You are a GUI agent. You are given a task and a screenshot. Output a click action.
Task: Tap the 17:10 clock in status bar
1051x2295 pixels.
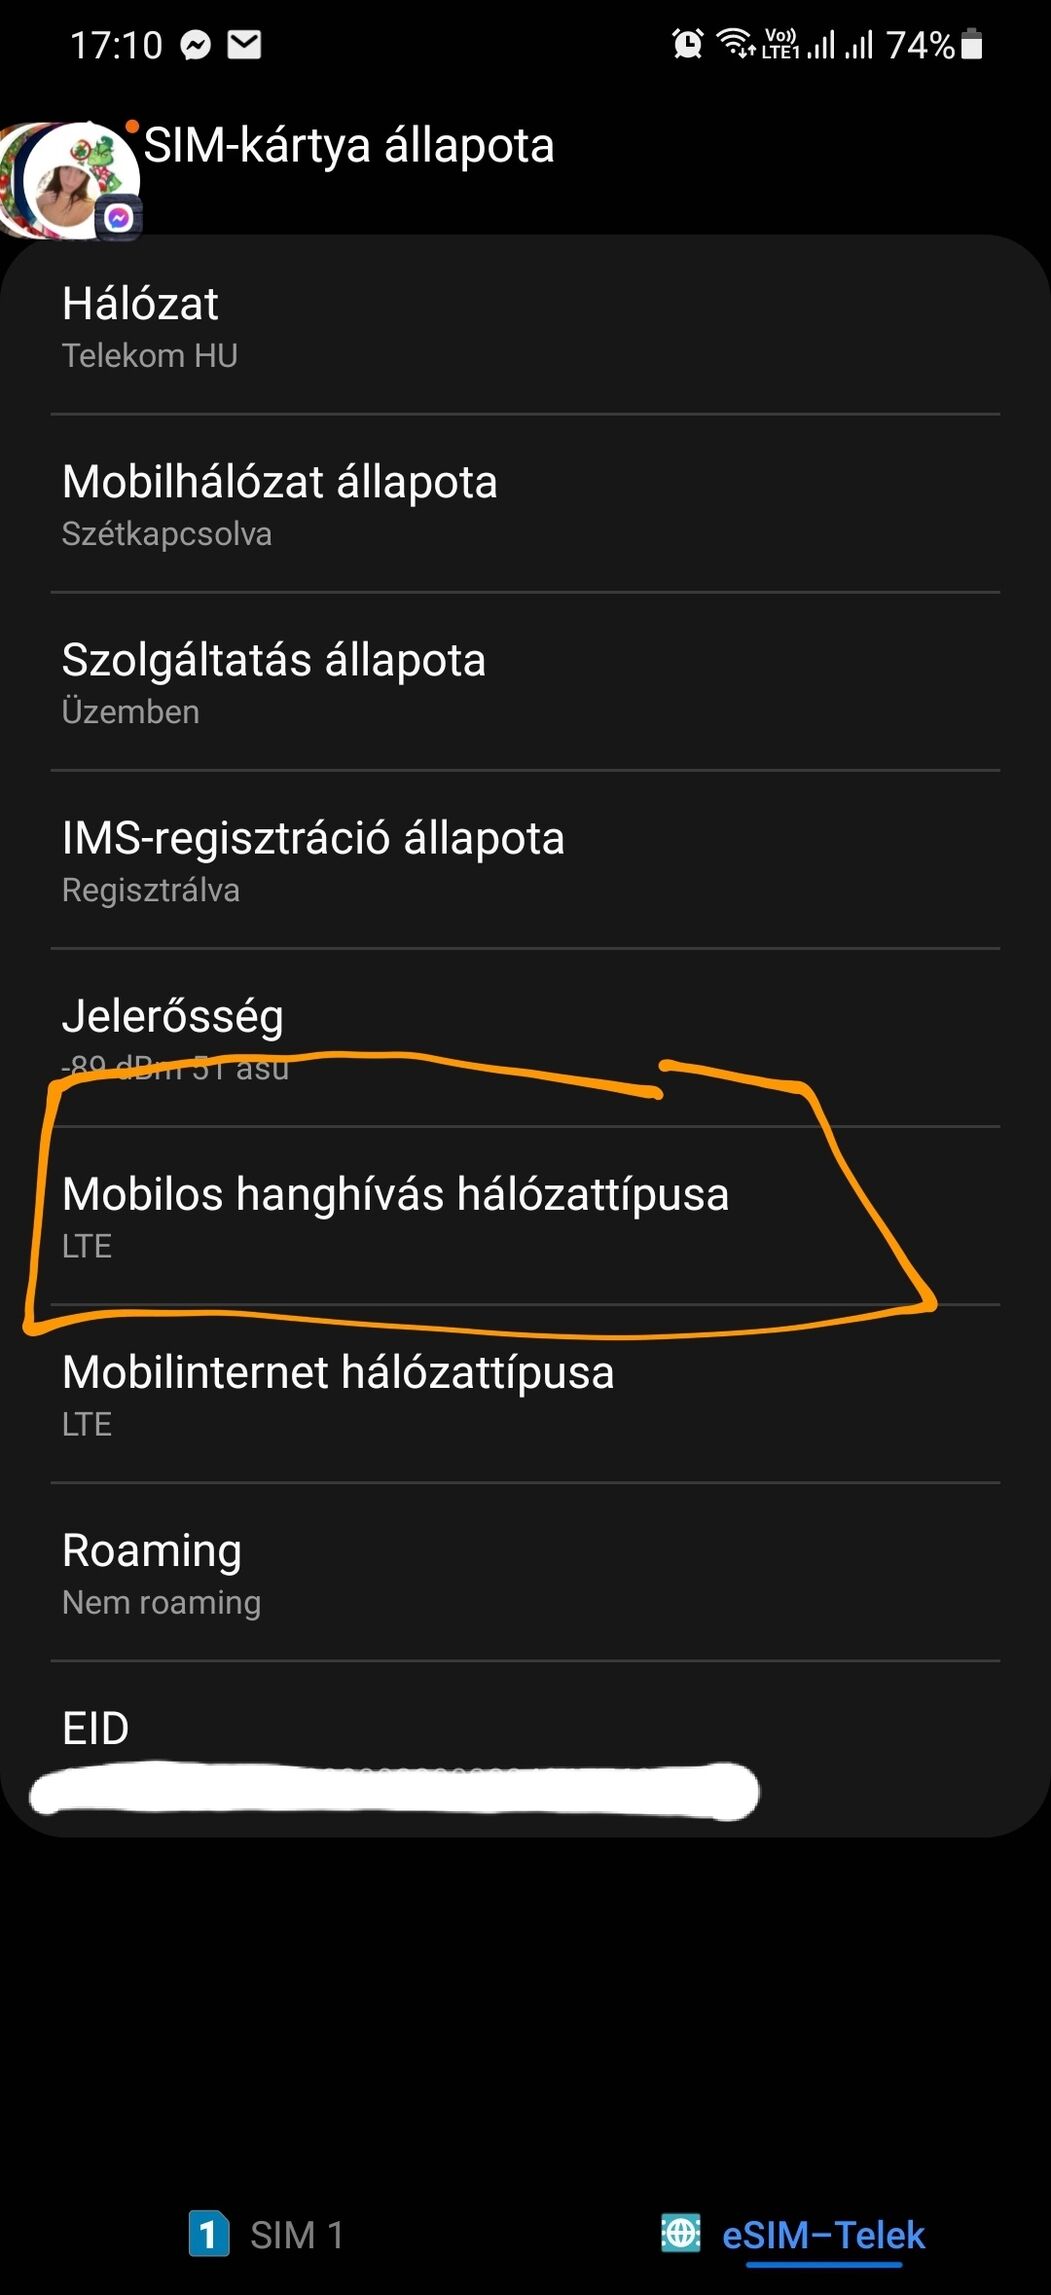point(116,45)
